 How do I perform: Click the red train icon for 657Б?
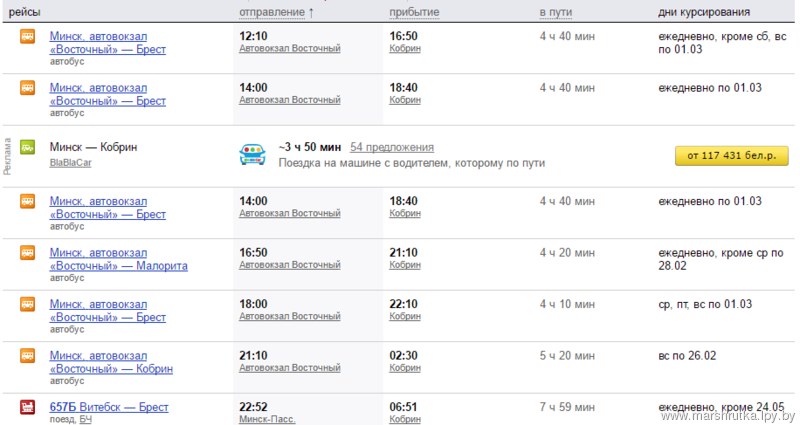coord(28,407)
